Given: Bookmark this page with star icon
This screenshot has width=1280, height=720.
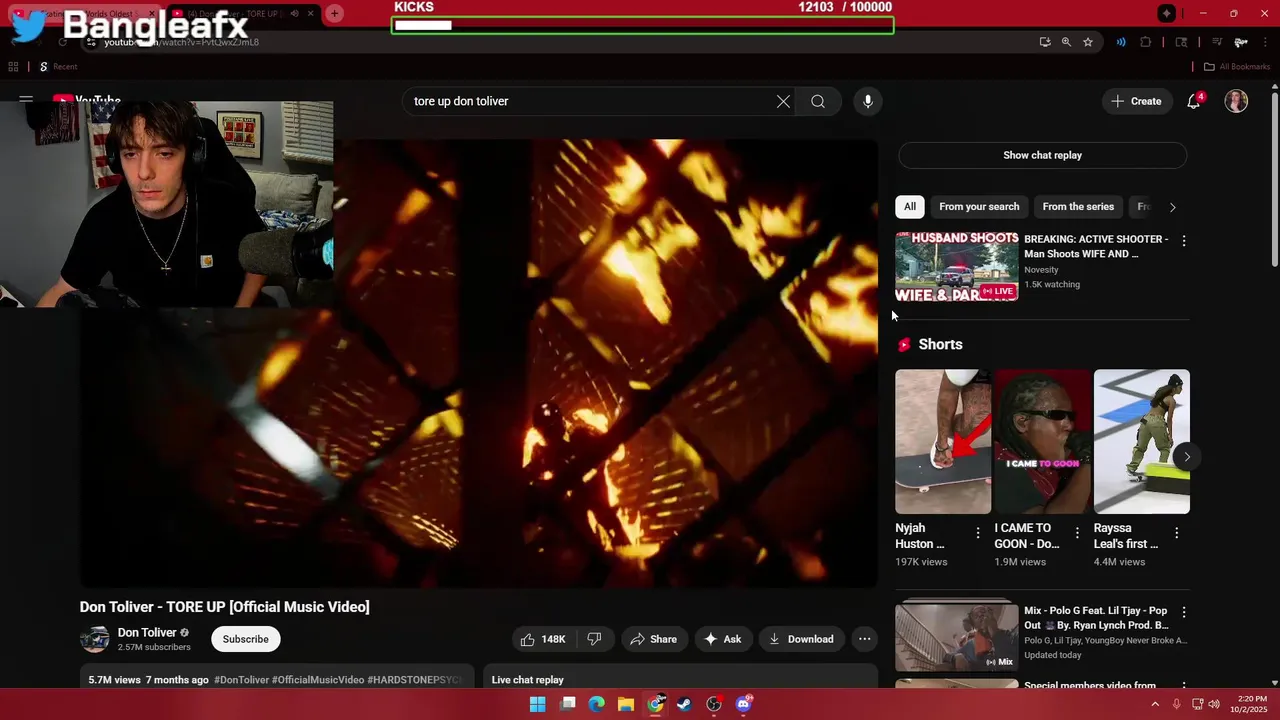Looking at the screenshot, I should pyautogui.click(x=1088, y=42).
